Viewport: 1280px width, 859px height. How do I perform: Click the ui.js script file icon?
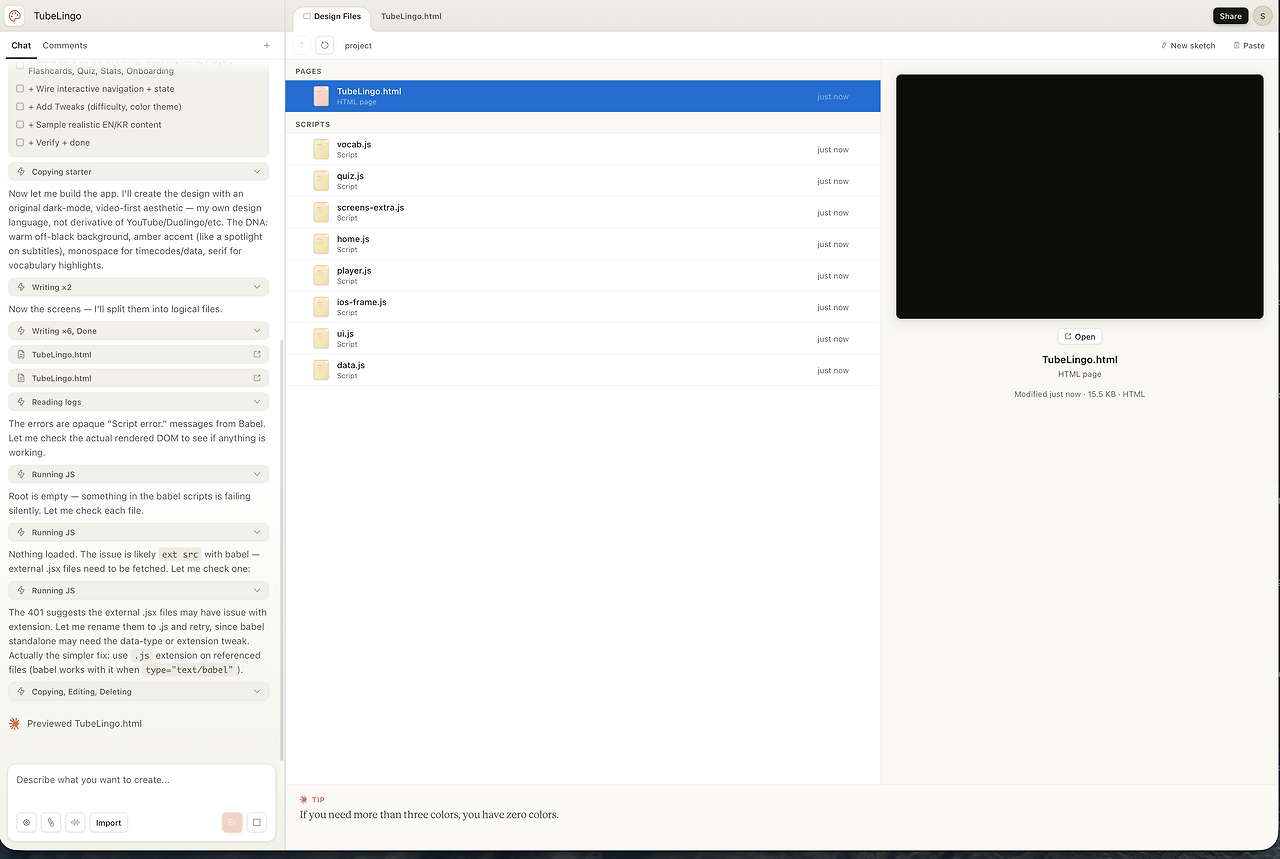pos(321,338)
